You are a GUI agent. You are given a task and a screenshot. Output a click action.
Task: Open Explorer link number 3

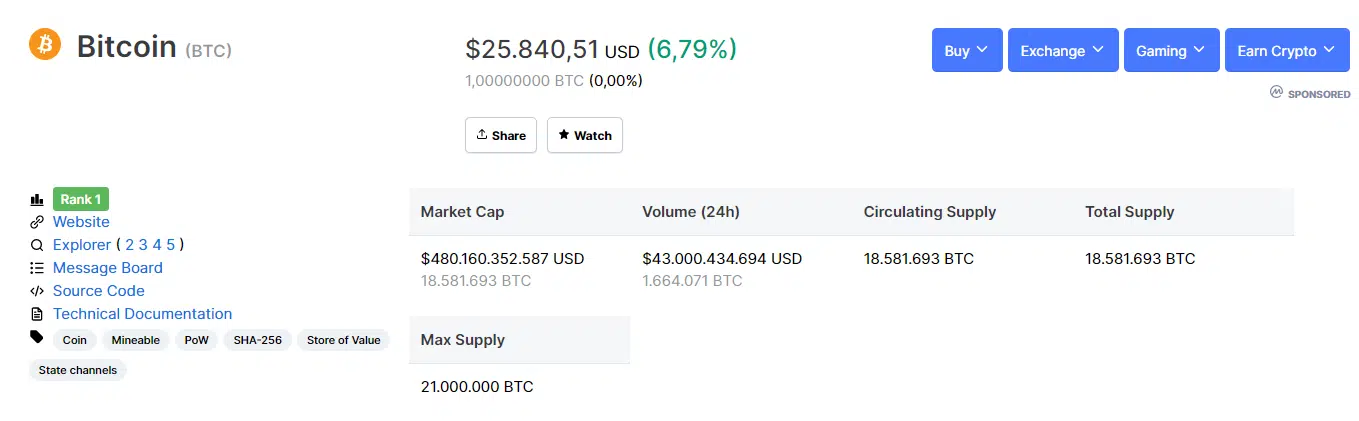(x=143, y=245)
